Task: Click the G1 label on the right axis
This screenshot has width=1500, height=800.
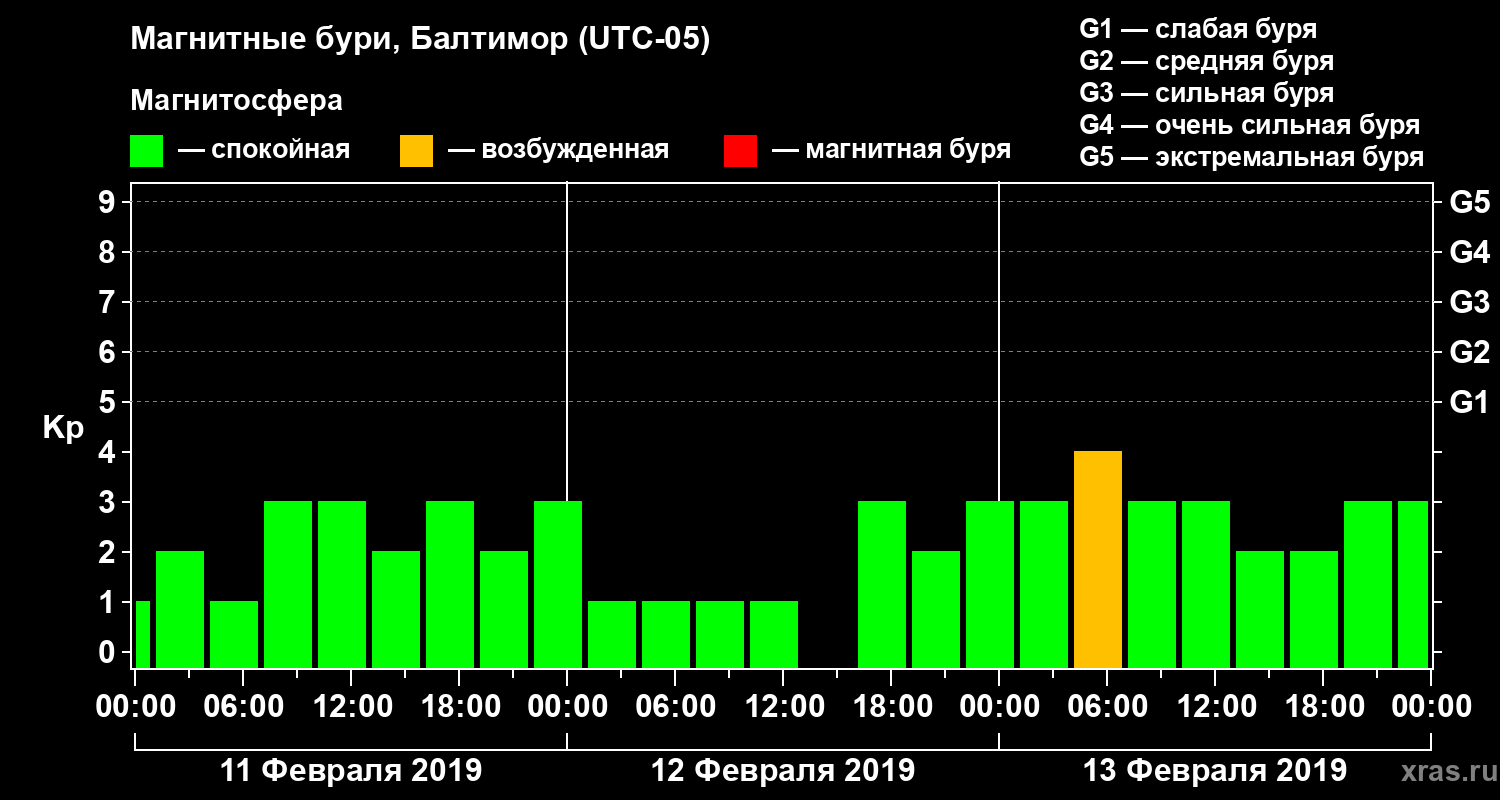Action: 1469,402
